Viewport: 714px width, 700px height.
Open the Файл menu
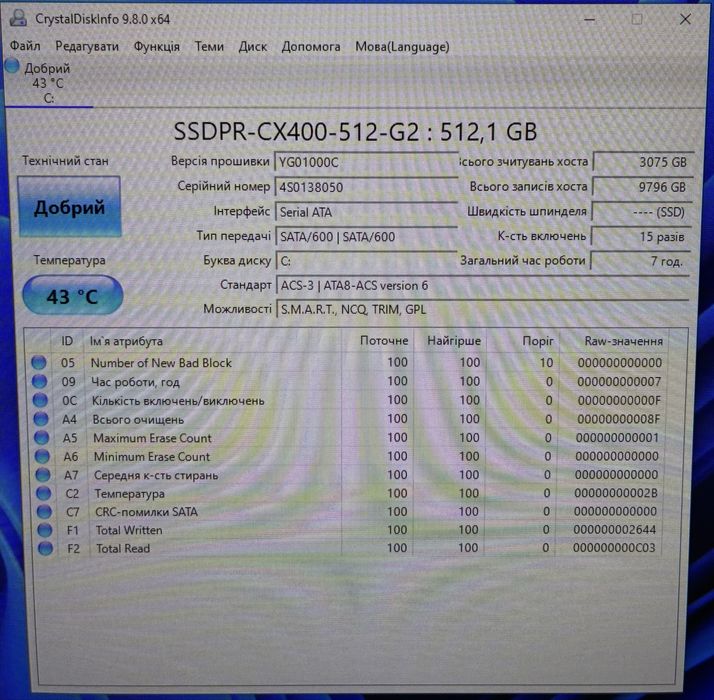25,46
